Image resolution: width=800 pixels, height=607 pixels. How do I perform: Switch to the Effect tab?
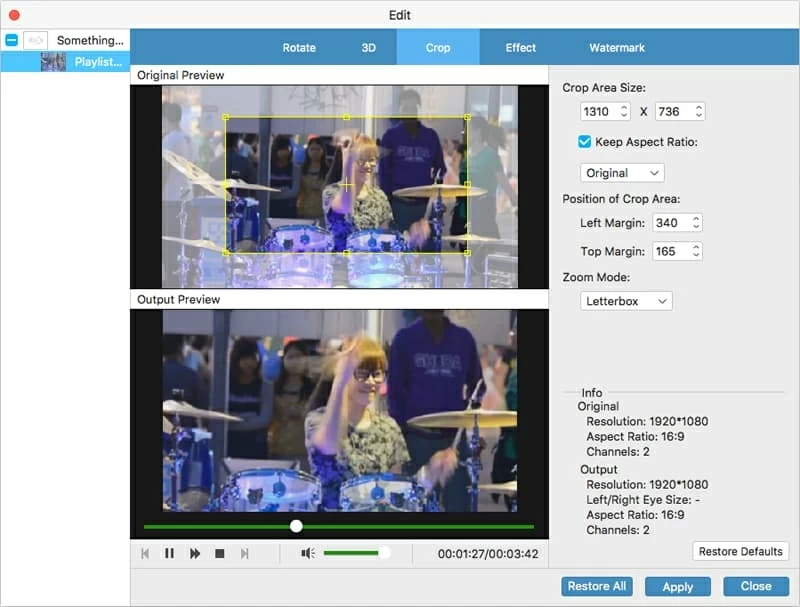tap(520, 47)
